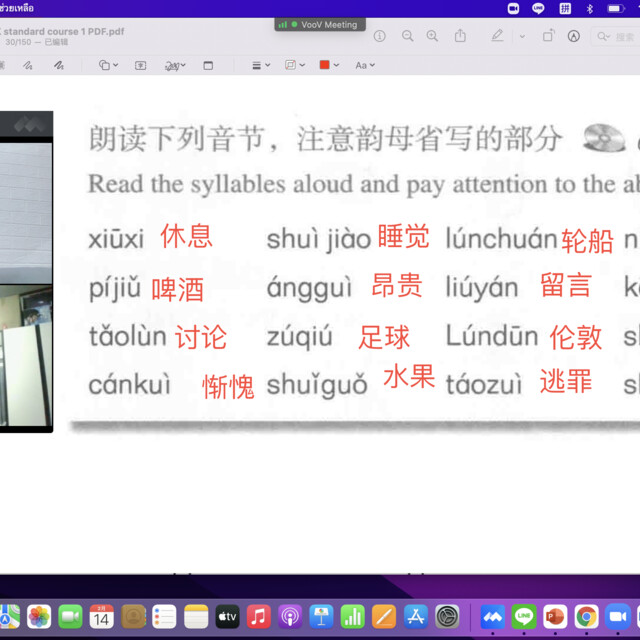640x640 pixels.
Task: Click the zoom out magnifier icon
Action: 407,36
